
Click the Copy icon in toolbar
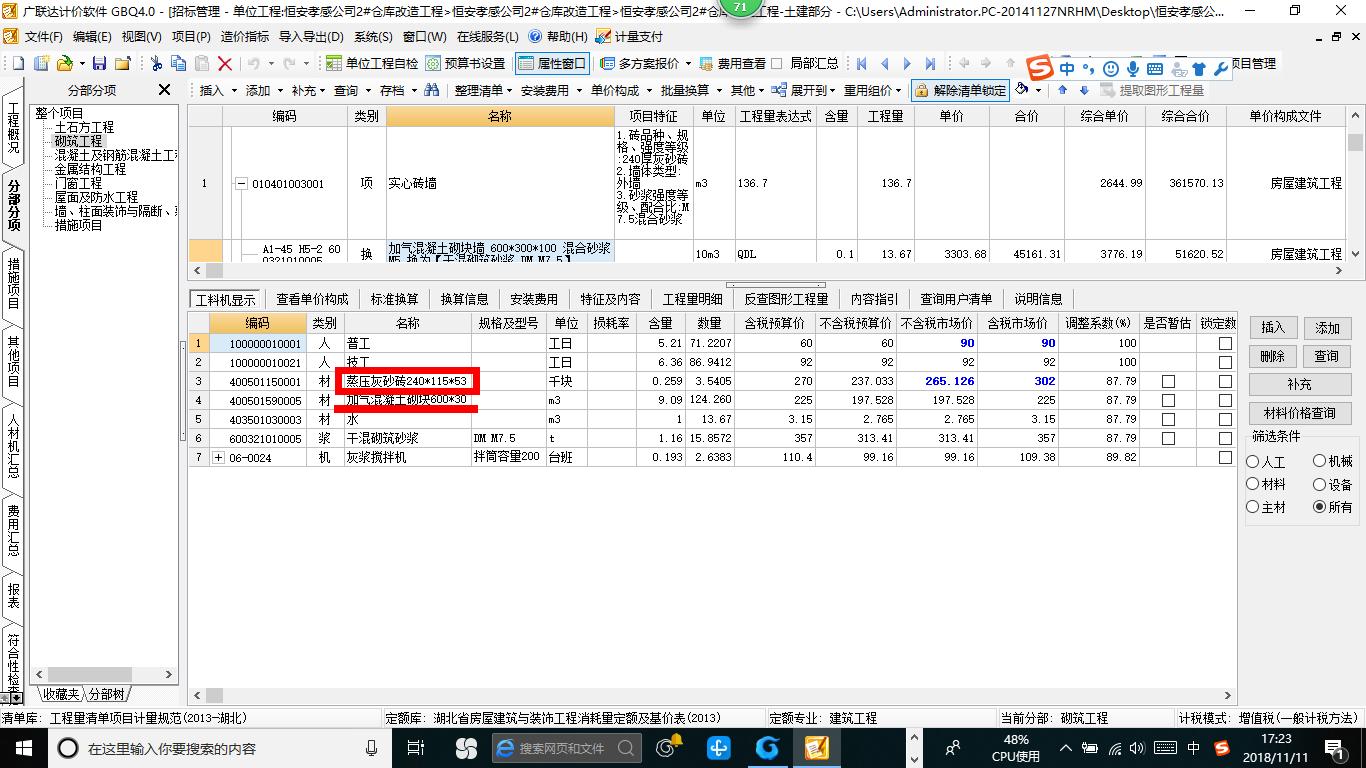tap(179, 63)
